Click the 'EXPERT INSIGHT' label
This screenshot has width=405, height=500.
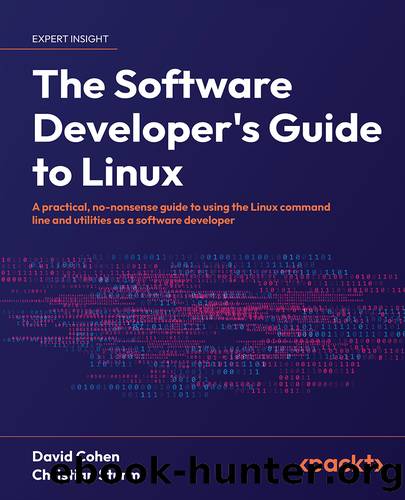tap(70, 39)
